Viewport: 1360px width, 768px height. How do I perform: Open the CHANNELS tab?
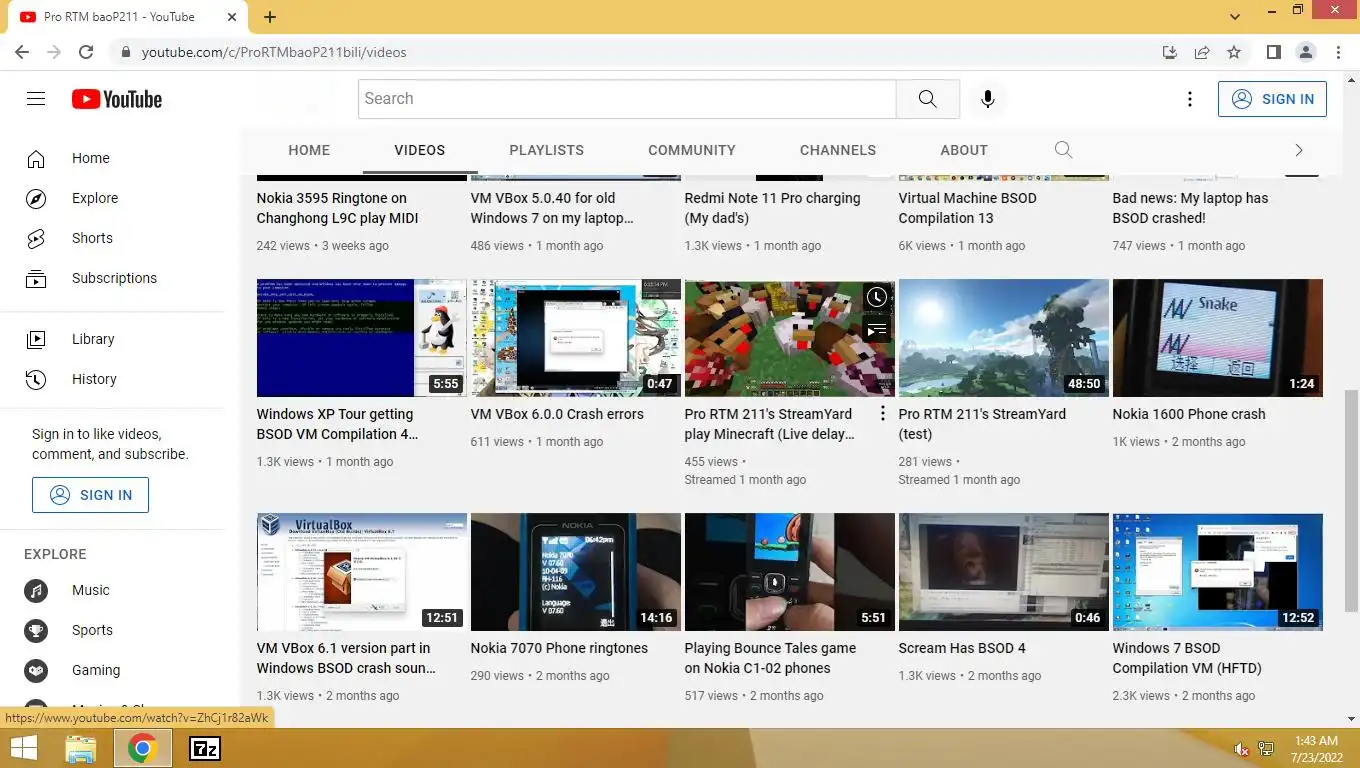click(x=838, y=150)
